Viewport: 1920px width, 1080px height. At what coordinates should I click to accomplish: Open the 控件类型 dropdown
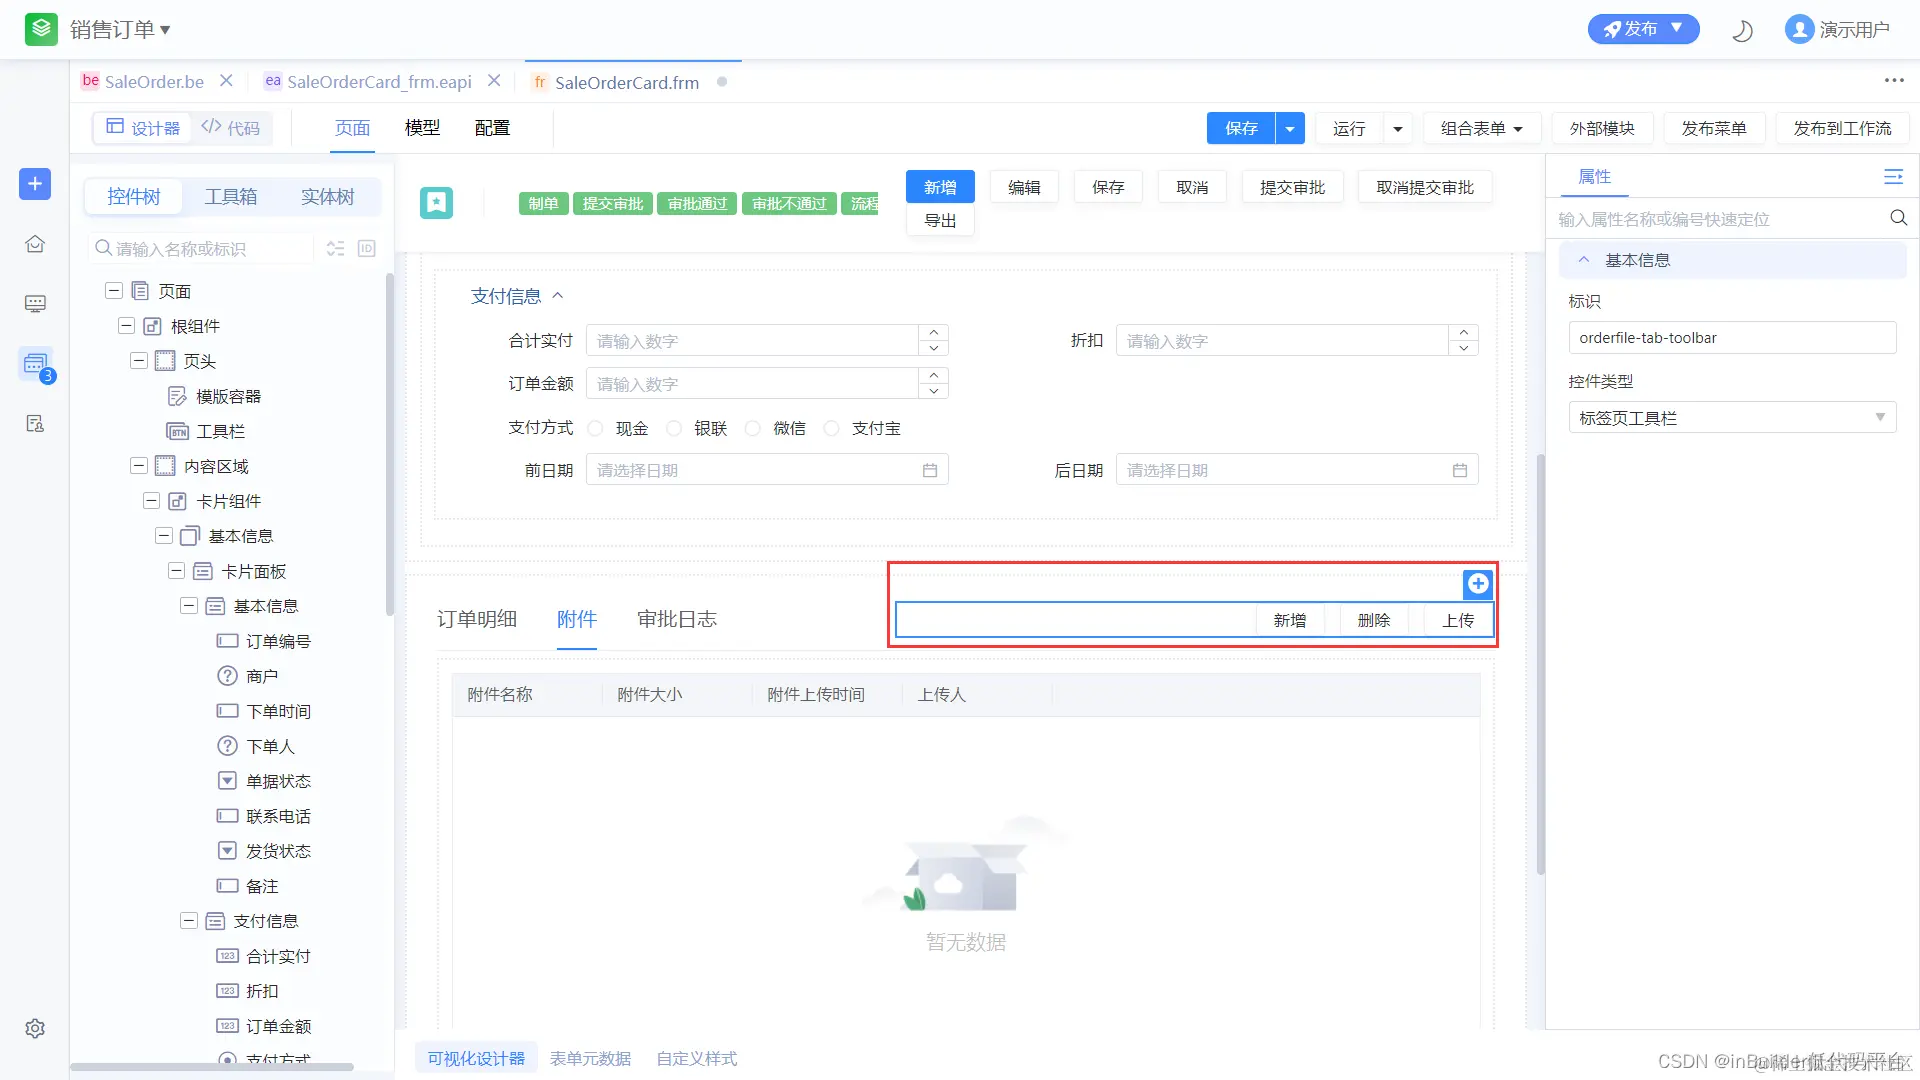point(1731,418)
